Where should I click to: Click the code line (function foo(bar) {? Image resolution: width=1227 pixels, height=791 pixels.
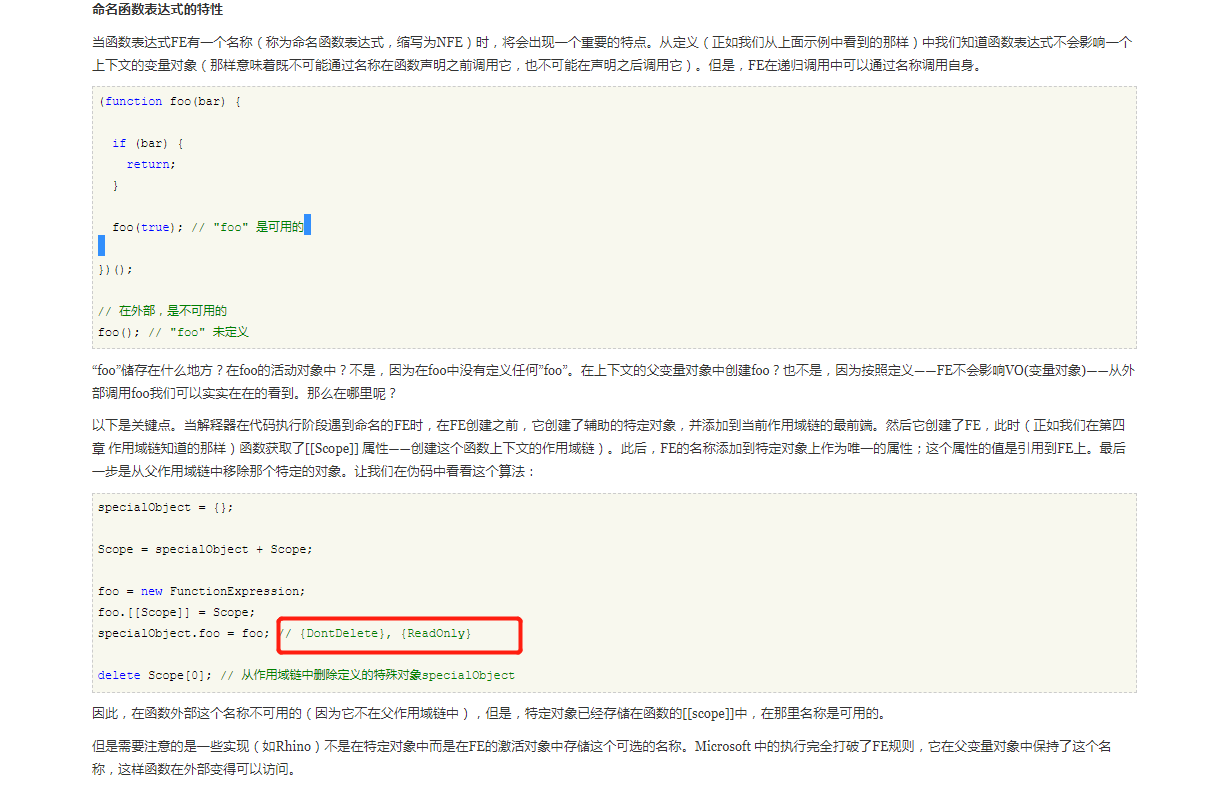170,101
